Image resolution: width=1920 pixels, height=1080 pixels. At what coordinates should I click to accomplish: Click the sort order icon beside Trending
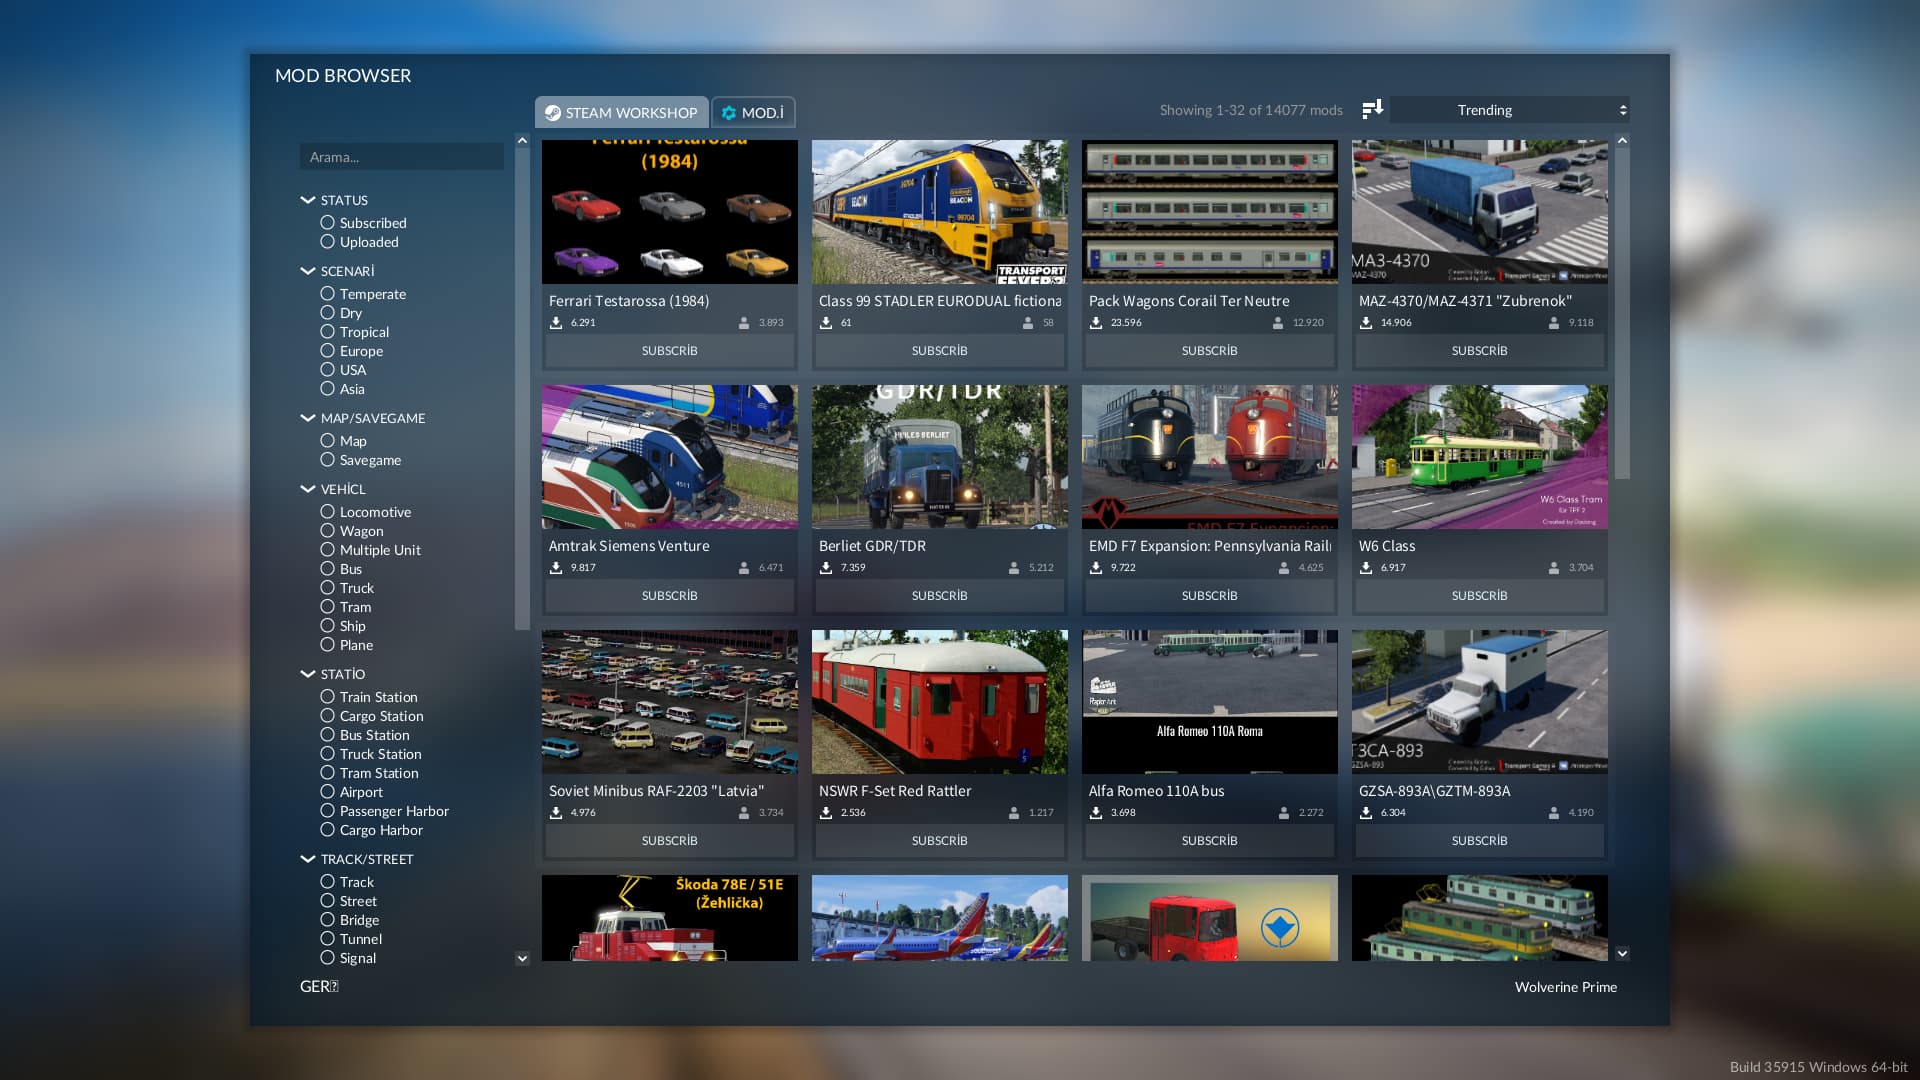pyautogui.click(x=1372, y=109)
